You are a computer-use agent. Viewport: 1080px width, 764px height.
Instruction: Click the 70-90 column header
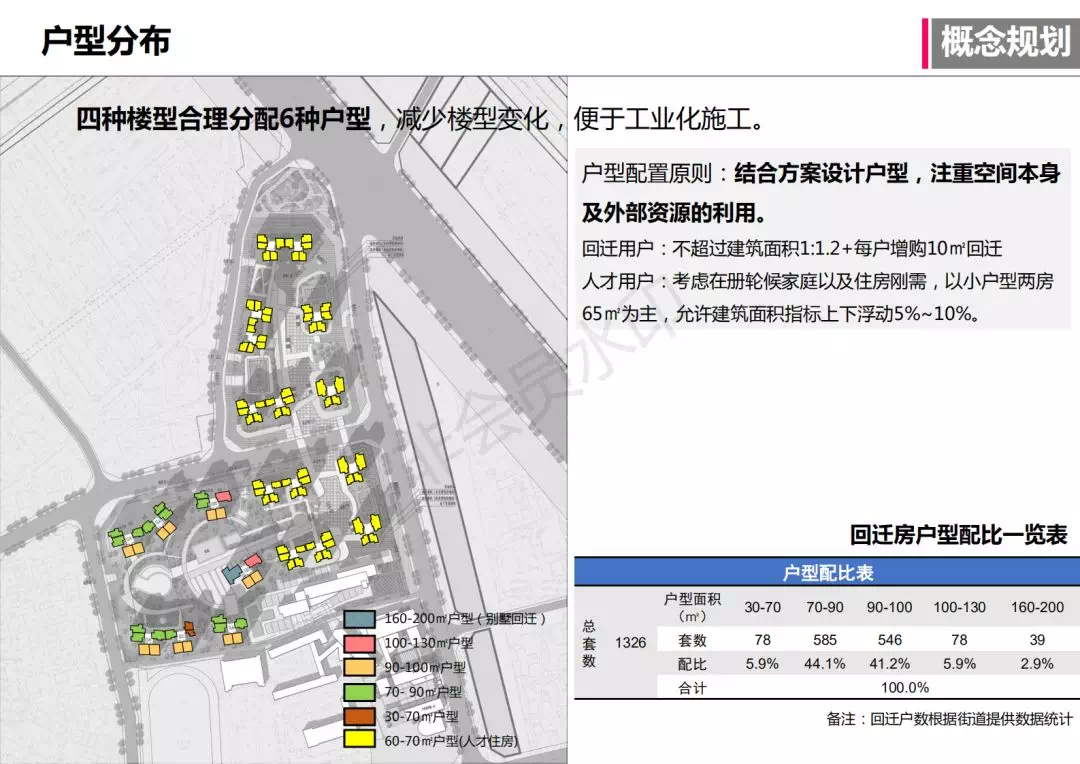(x=824, y=608)
